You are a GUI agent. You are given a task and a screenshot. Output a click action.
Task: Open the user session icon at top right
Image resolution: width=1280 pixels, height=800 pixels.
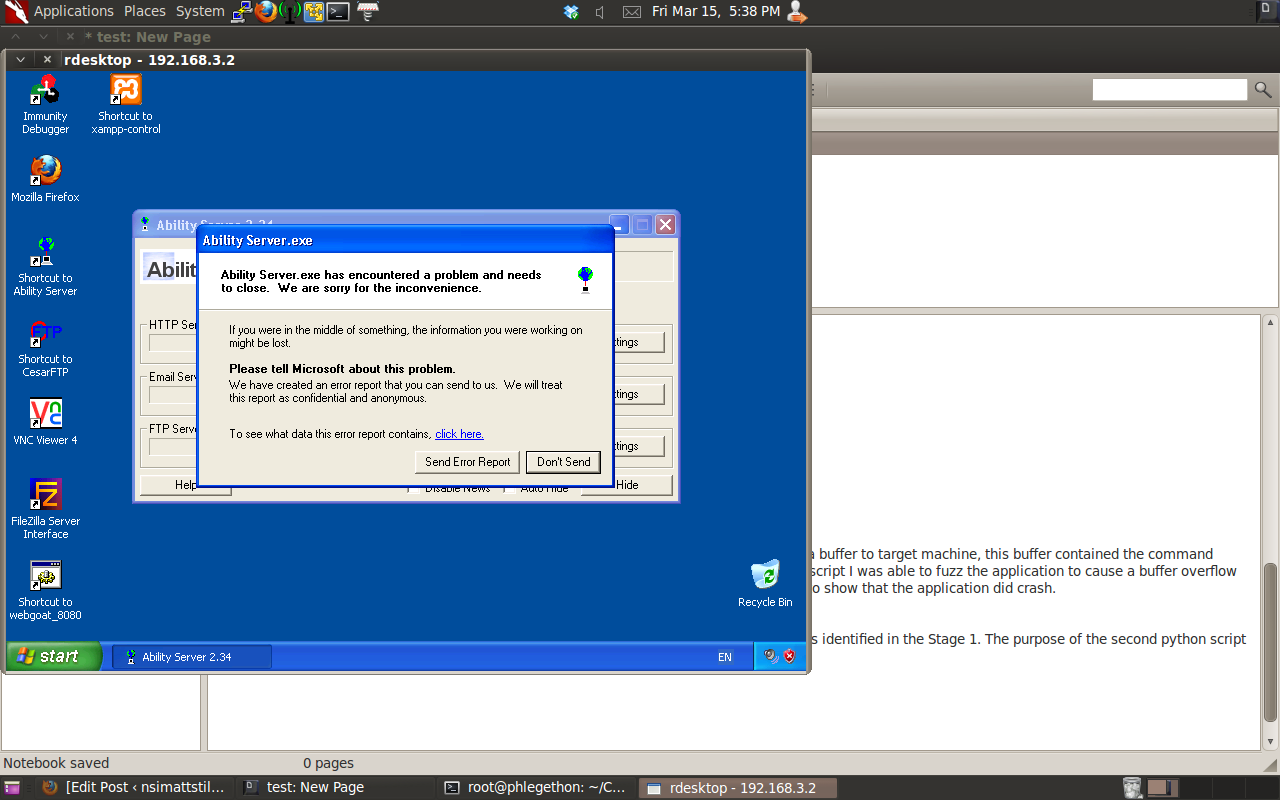click(797, 11)
